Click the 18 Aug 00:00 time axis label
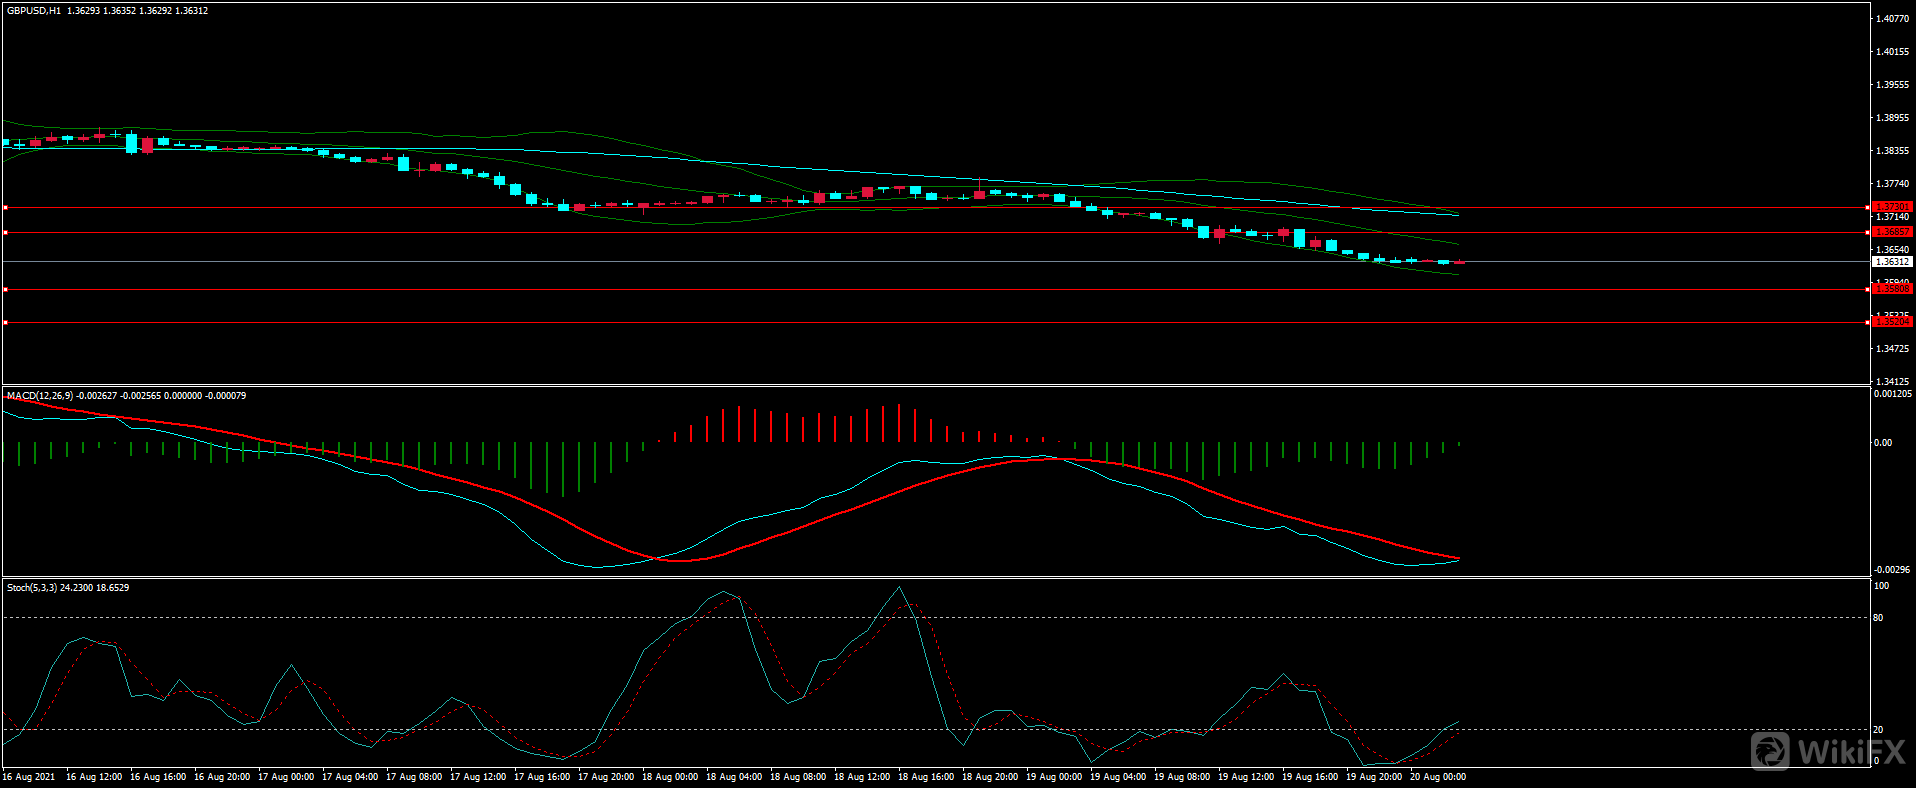 [670, 777]
